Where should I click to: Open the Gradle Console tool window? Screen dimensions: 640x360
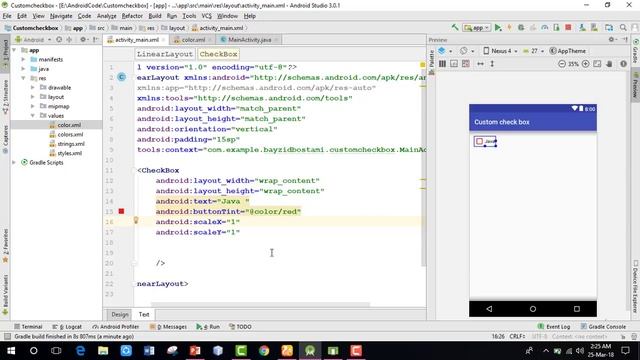pos(603,327)
